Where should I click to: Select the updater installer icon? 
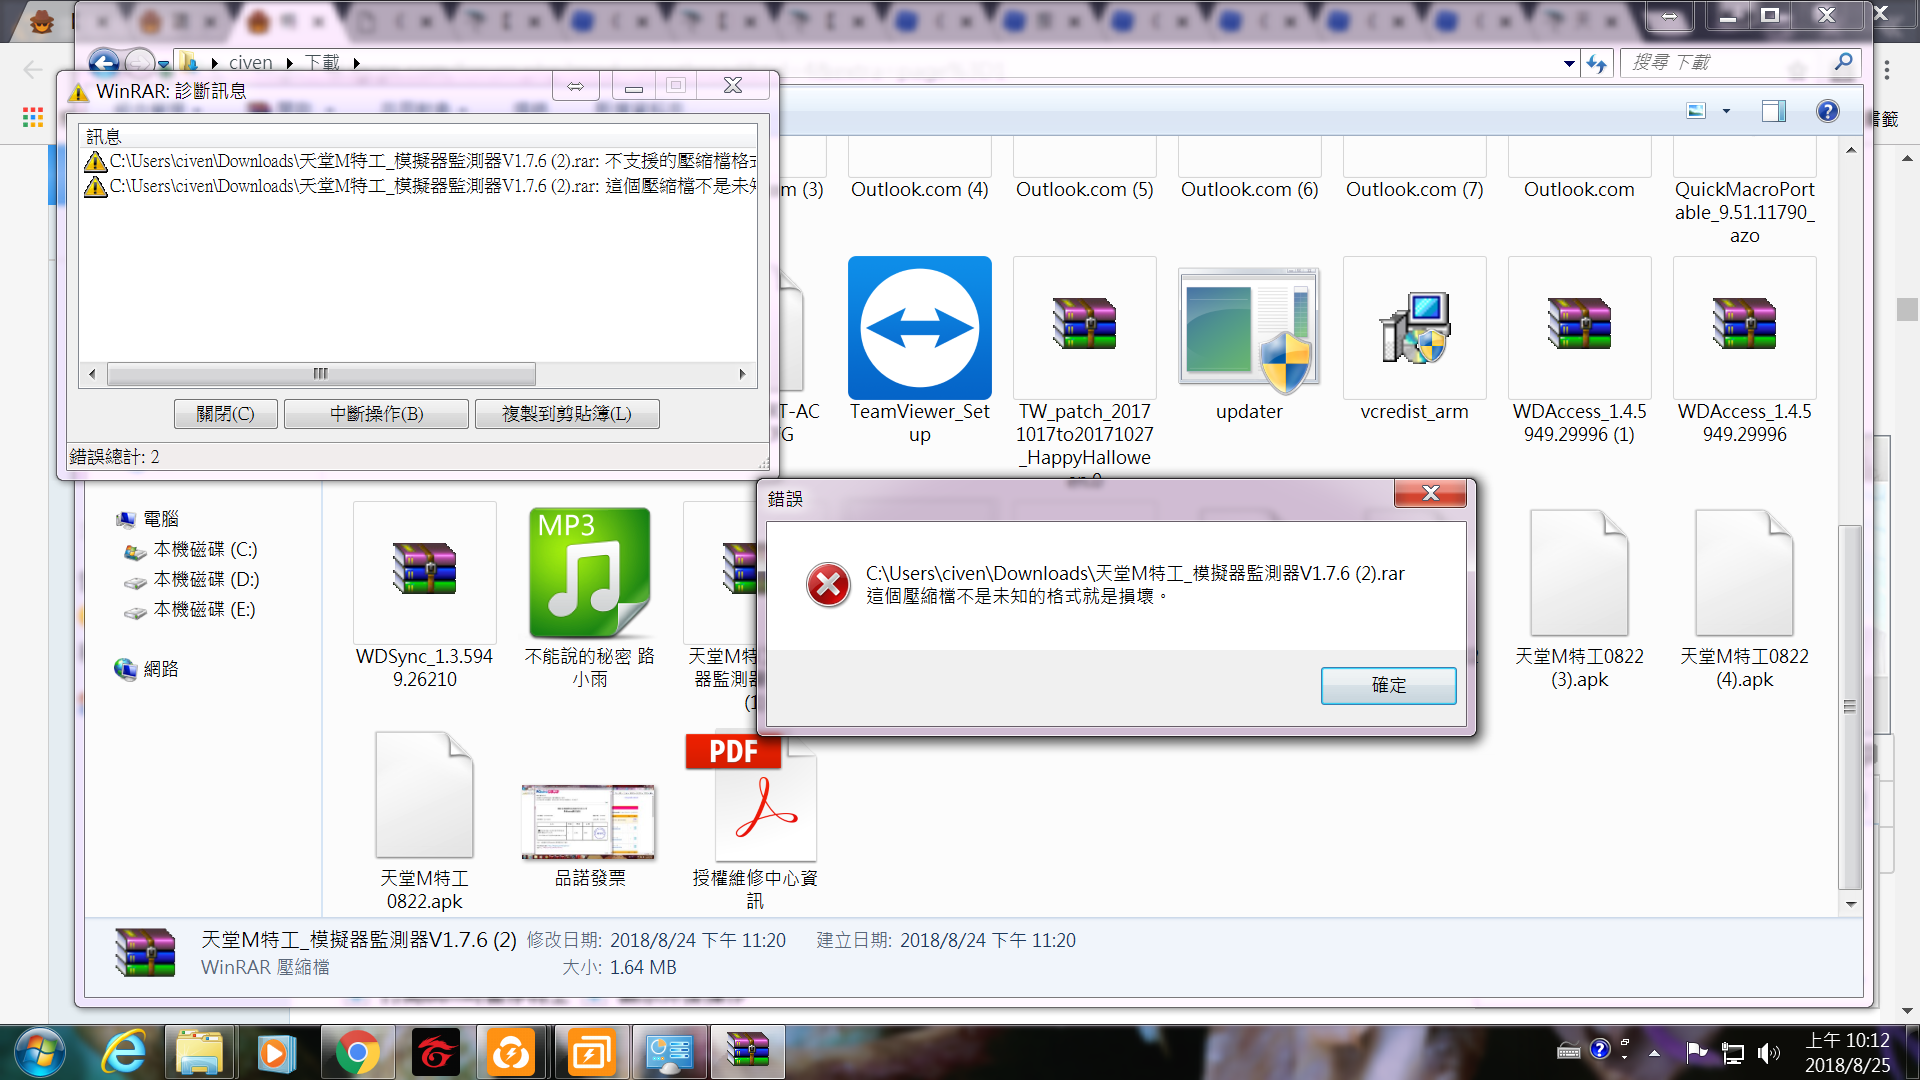(x=1249, y=330)
